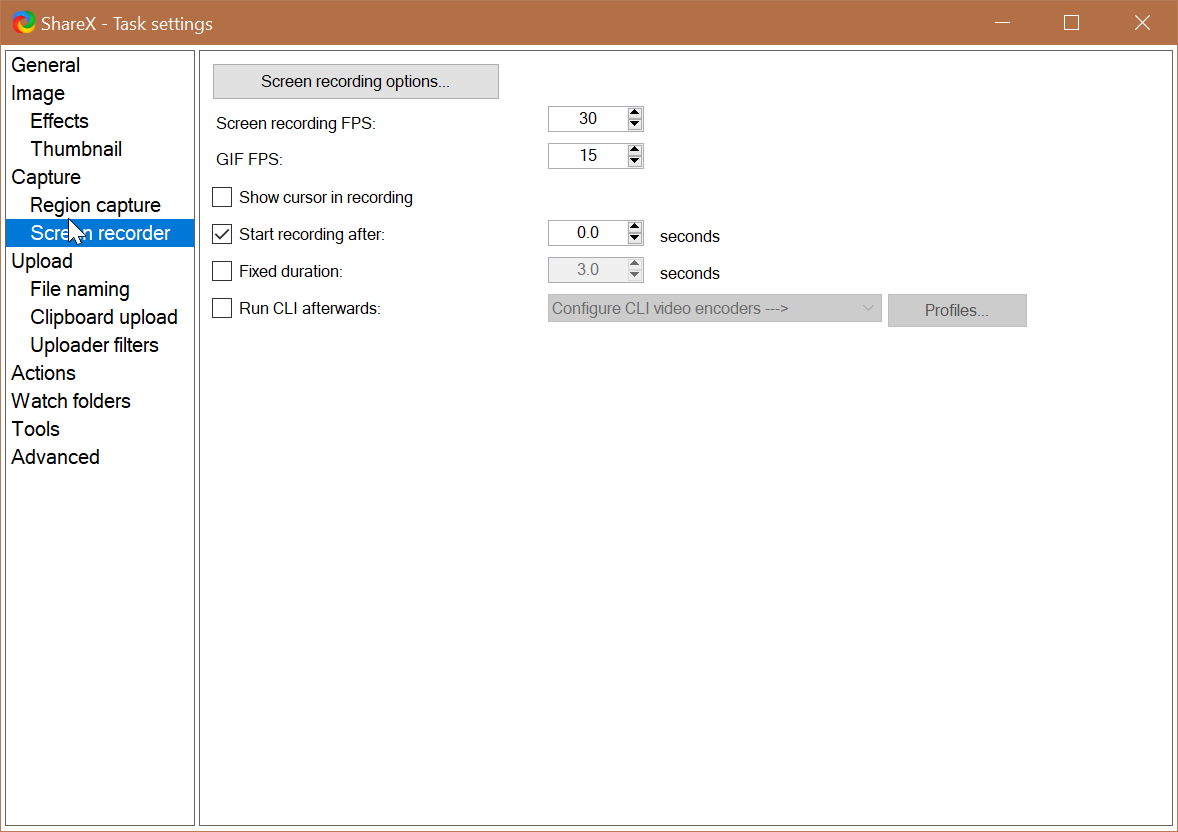Select Effects under Image
Image resolution: width=1178 pixels, height=832 pixels.
pyautogui.click(x=58, y=120)
